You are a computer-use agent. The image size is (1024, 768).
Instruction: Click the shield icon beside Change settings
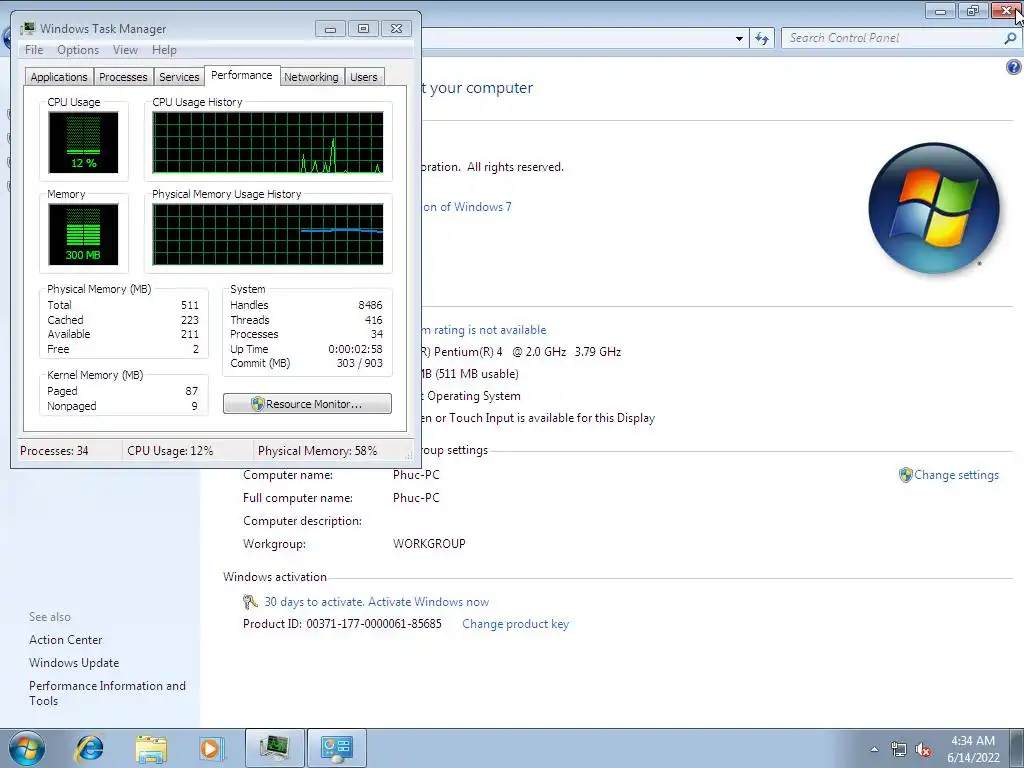point(905,475)
